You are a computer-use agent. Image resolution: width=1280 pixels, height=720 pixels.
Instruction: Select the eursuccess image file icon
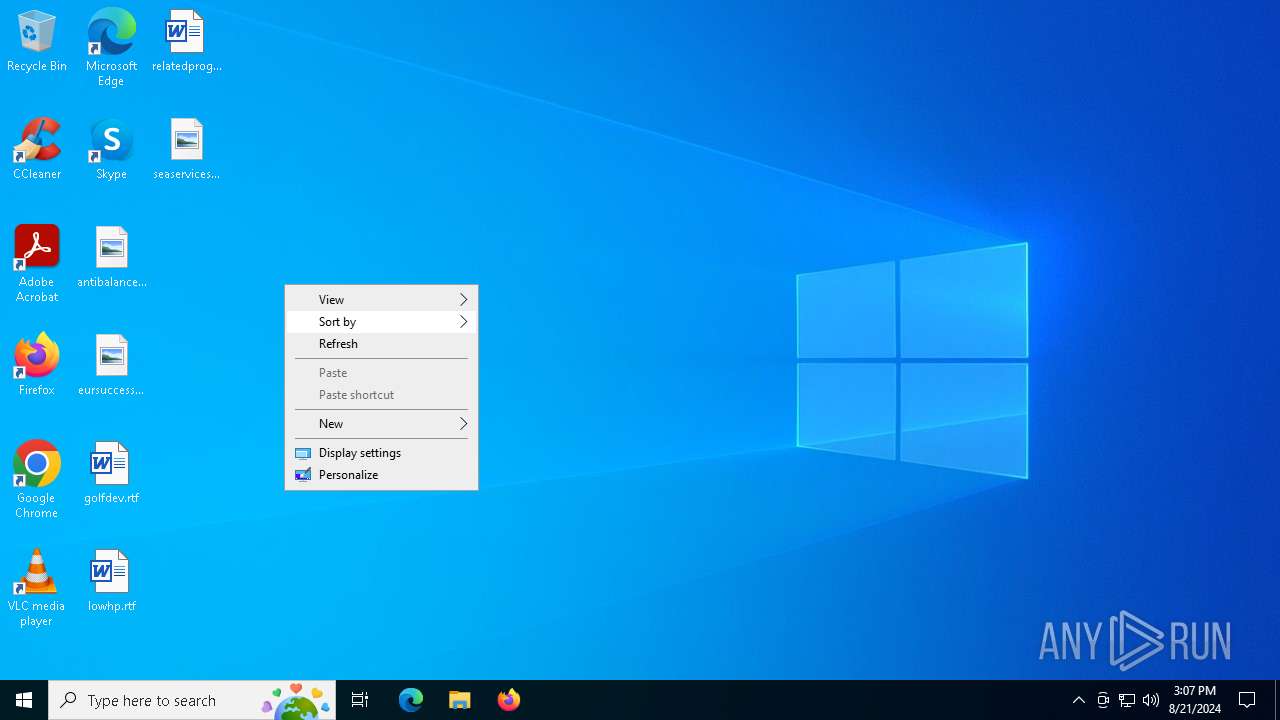click(111, 366)
